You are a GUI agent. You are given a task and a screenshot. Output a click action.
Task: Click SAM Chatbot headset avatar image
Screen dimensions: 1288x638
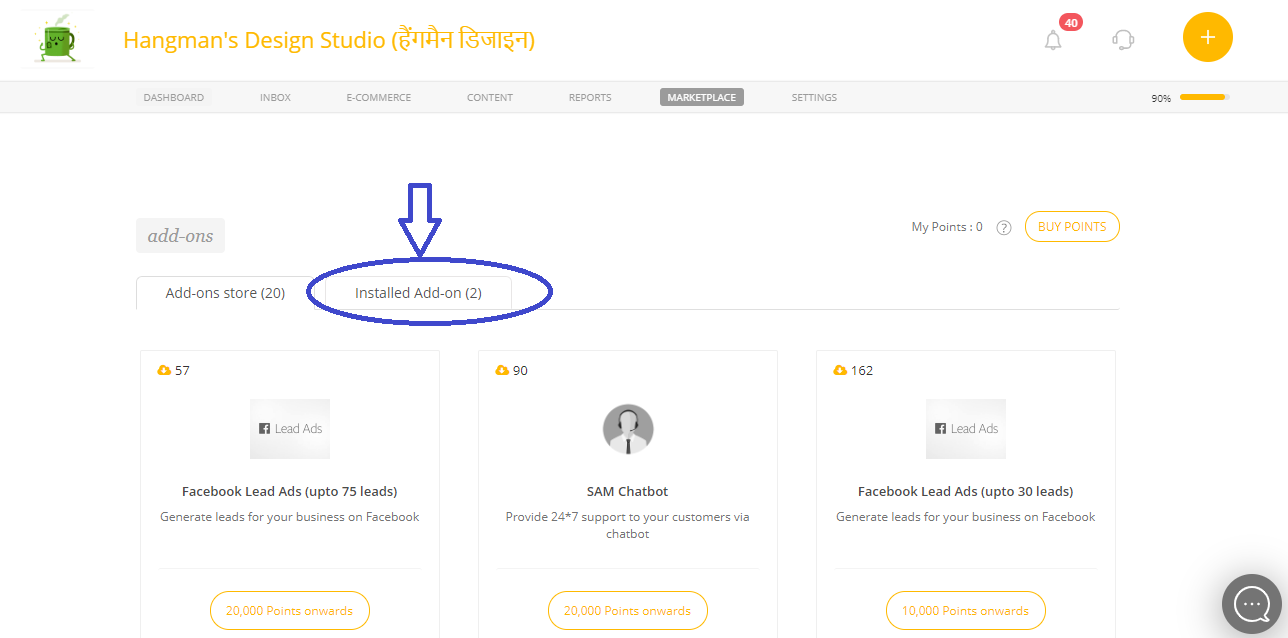[x=628, y=429]
